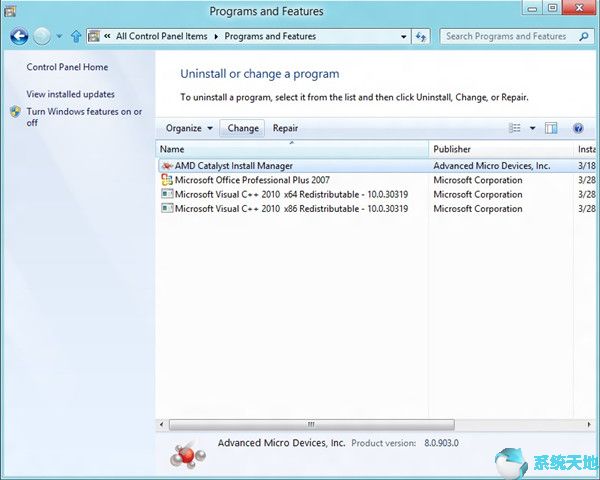Click the shield icon beside Windows features

pos(15,112)
